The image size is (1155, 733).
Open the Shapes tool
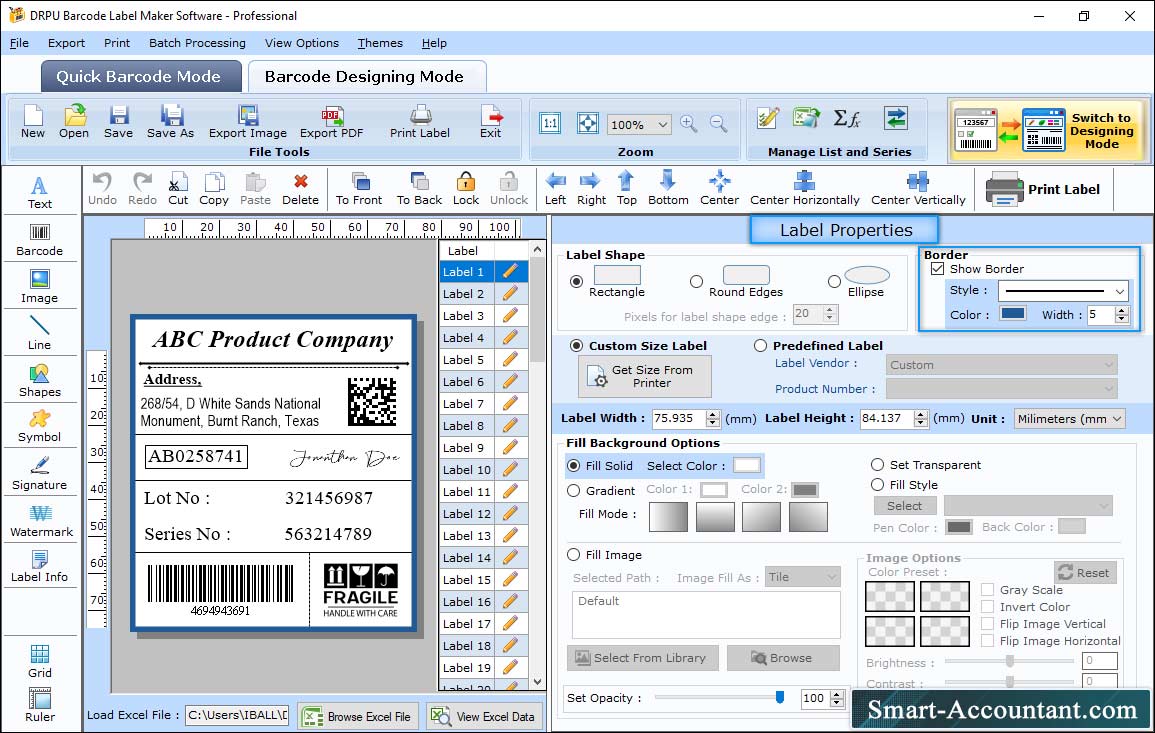point(40,381)
